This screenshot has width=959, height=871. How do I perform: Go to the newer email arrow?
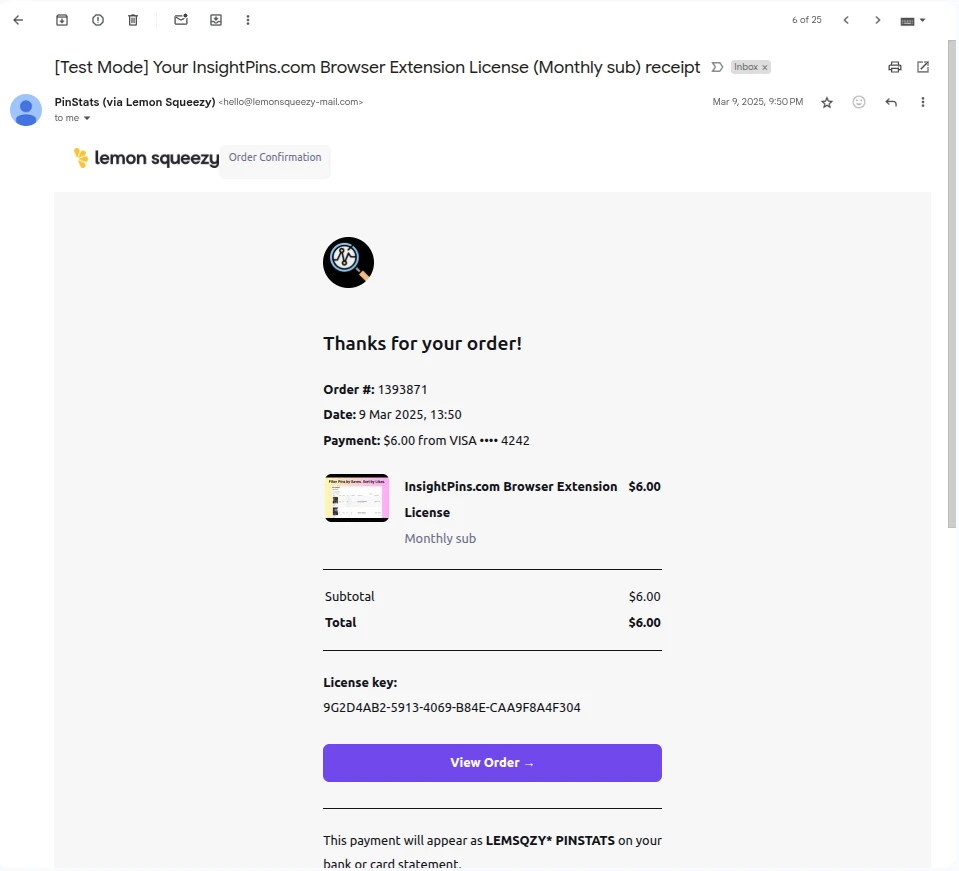pyautogui.click(x=846, y=20)
